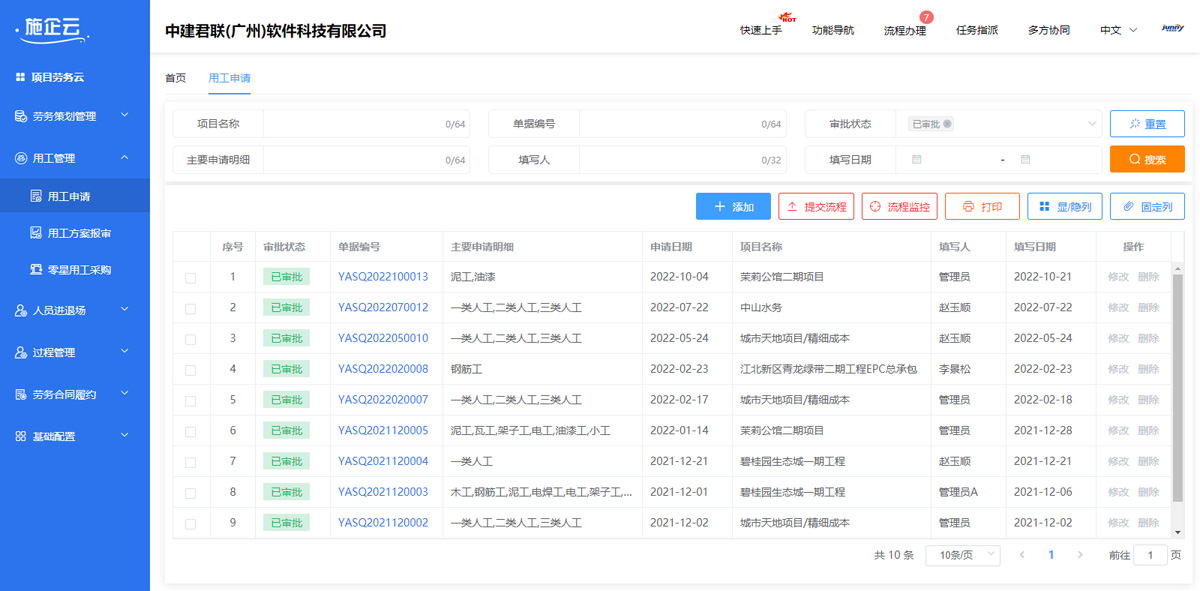Click the orange 搜索 button
Viewport: 1200px width, 591px height.
(x=1147, y=159)
